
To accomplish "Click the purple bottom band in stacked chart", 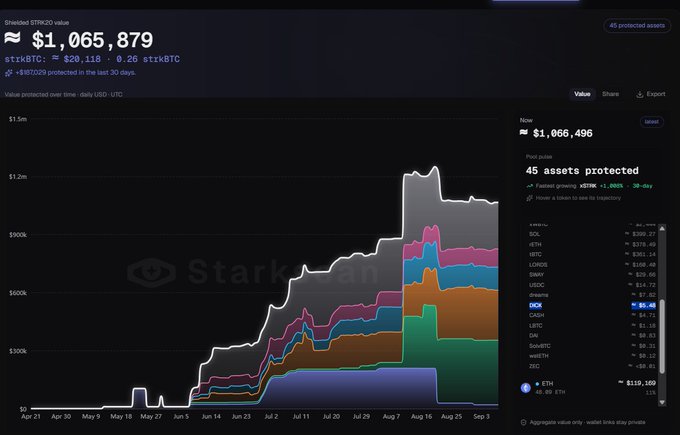I will 347,388.
